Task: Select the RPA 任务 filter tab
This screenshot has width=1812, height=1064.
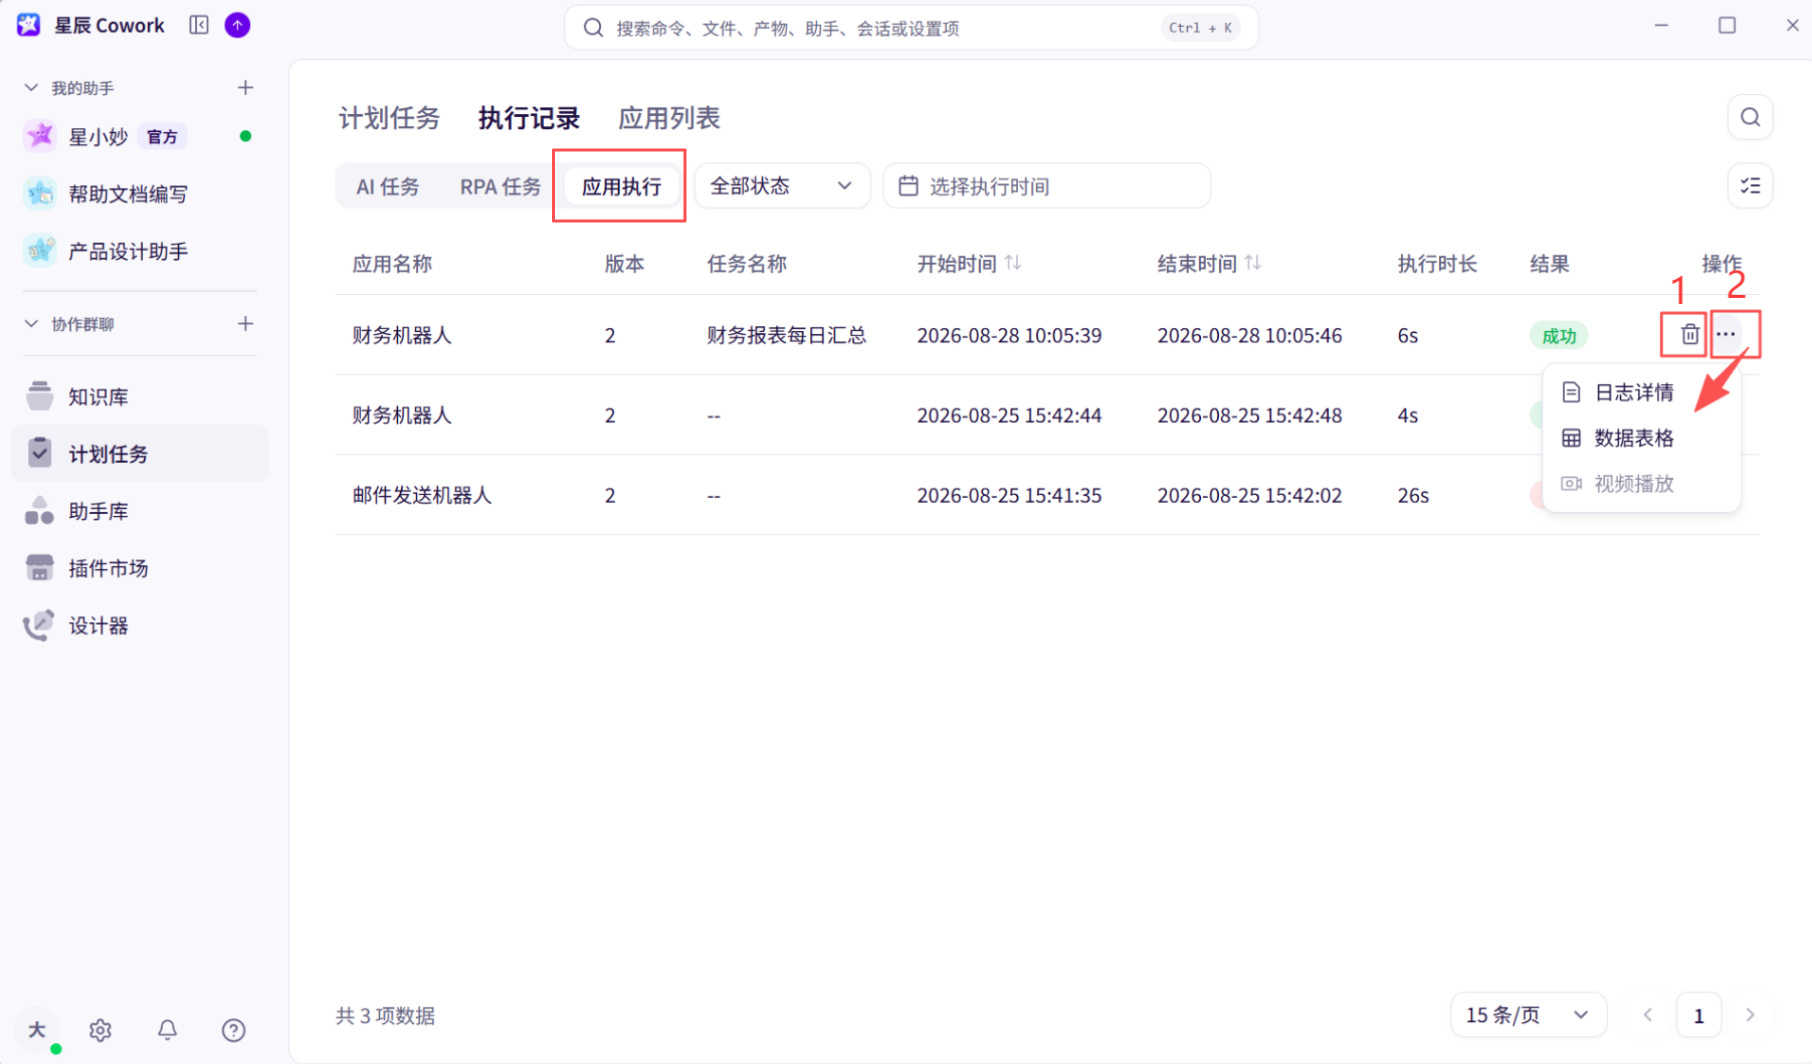Action: click(500, 187)
